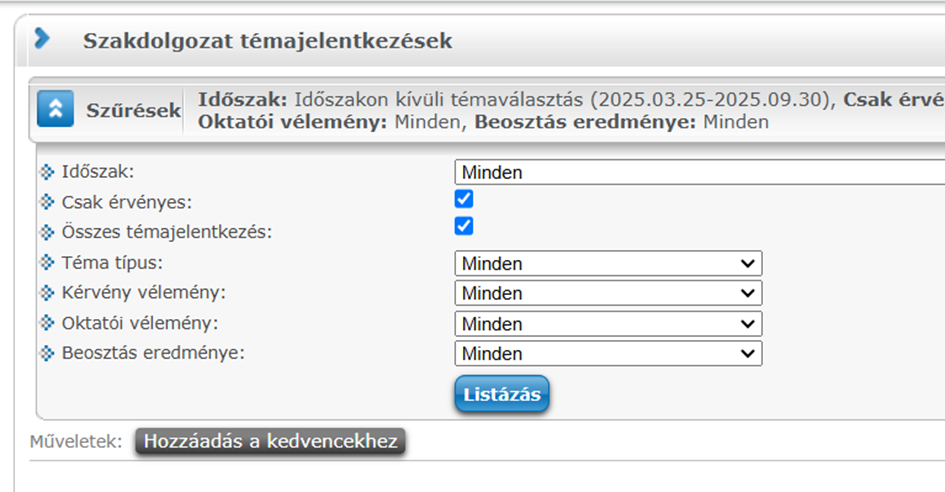The width and height of the screenshot is (945, 492).
Task: Toggle the Összes témajelentkezés checkbox
Action: click(x=464, y=226)
